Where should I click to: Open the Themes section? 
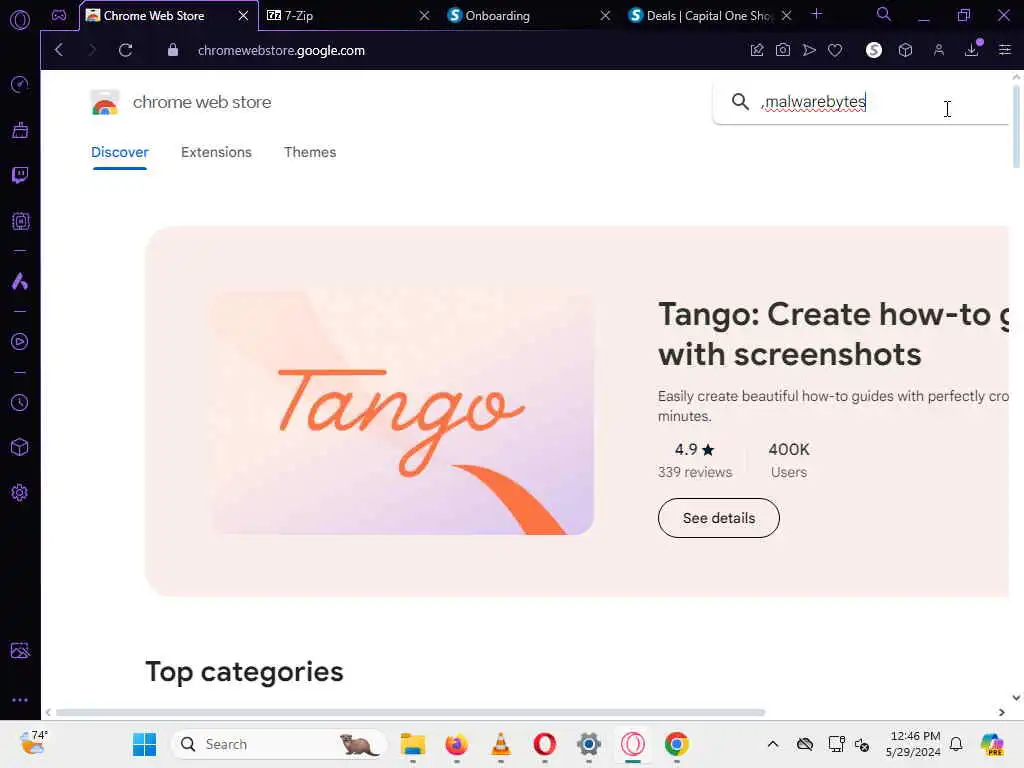click(x=310, y=152)
